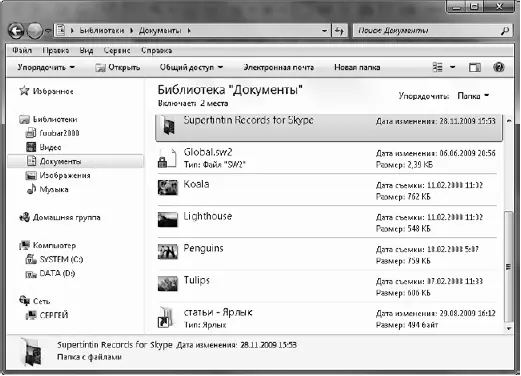Select Избранное in the navigation pane
521x376 pixels.
coord(53,91)
